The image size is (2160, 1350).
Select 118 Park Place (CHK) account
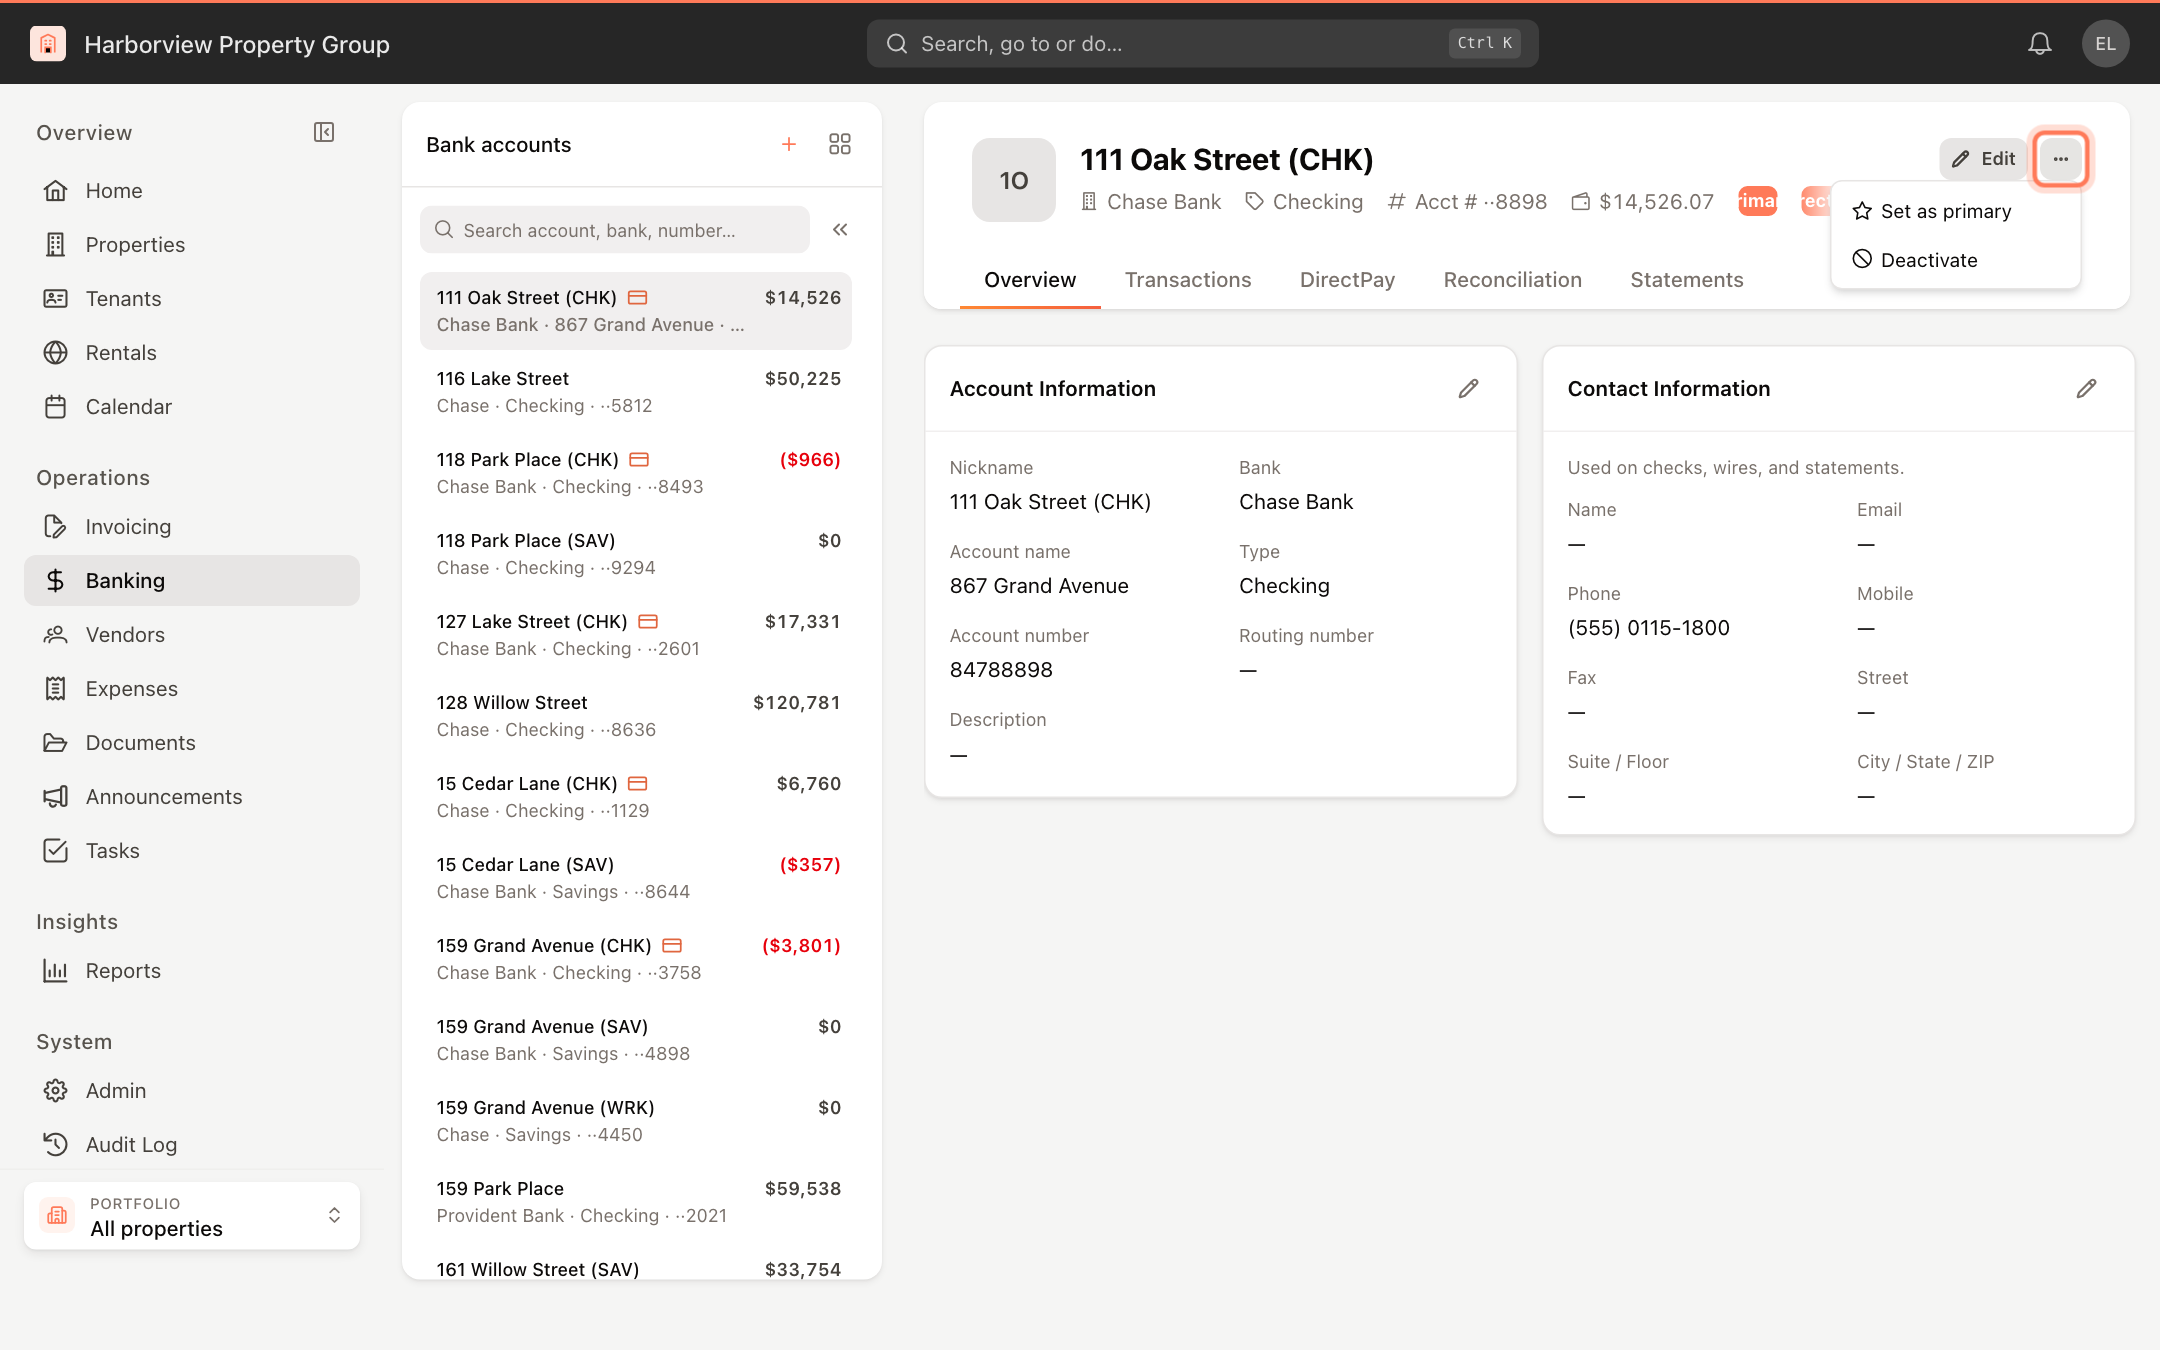pyautogui.click(x=636, y=473)
